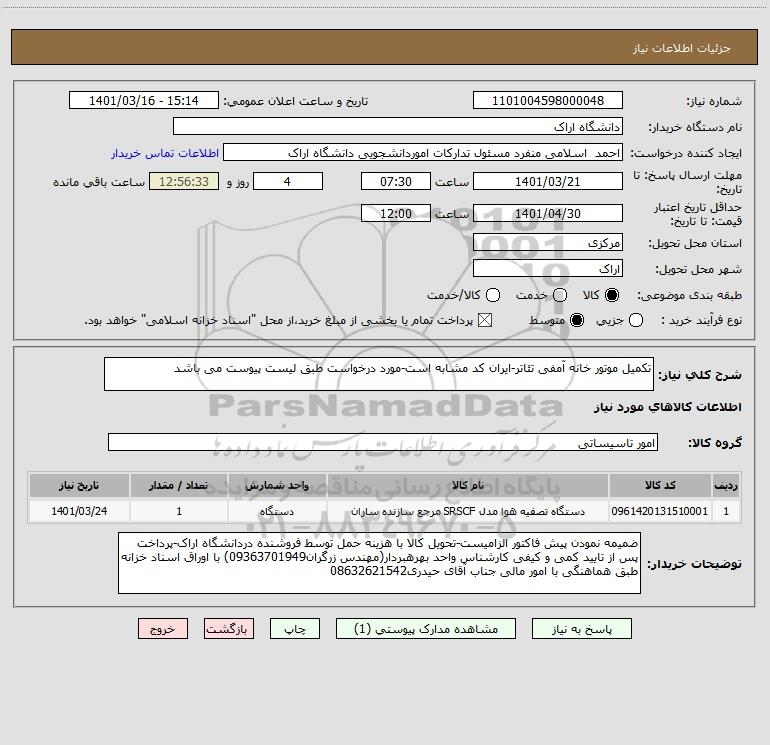Click the quantity cell showing 1
Image resolution: width=770 pixels, height=745 pixels.
[179, 511]
